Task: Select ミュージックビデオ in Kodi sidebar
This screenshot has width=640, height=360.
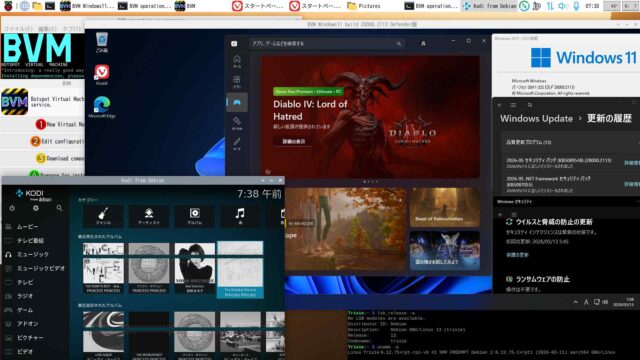Action: 41,268
